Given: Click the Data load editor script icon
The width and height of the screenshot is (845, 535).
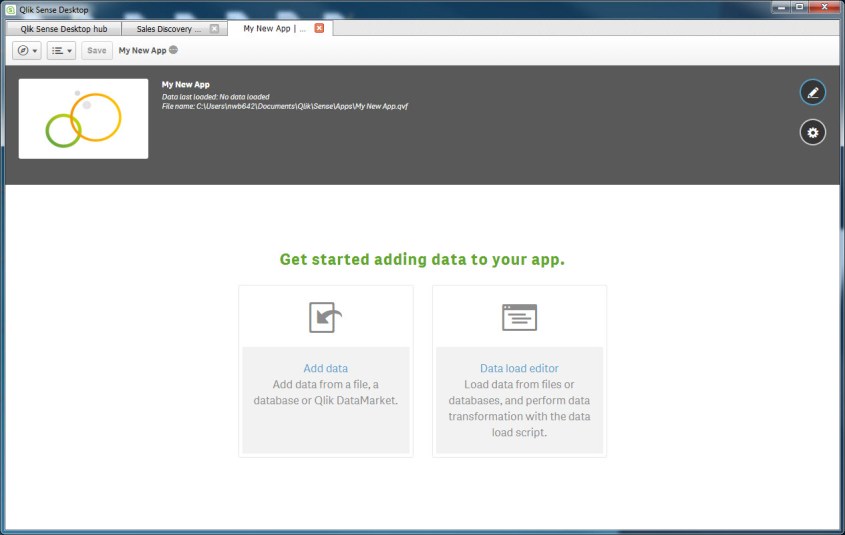Looking at the screenshot, I should [520, 317].
